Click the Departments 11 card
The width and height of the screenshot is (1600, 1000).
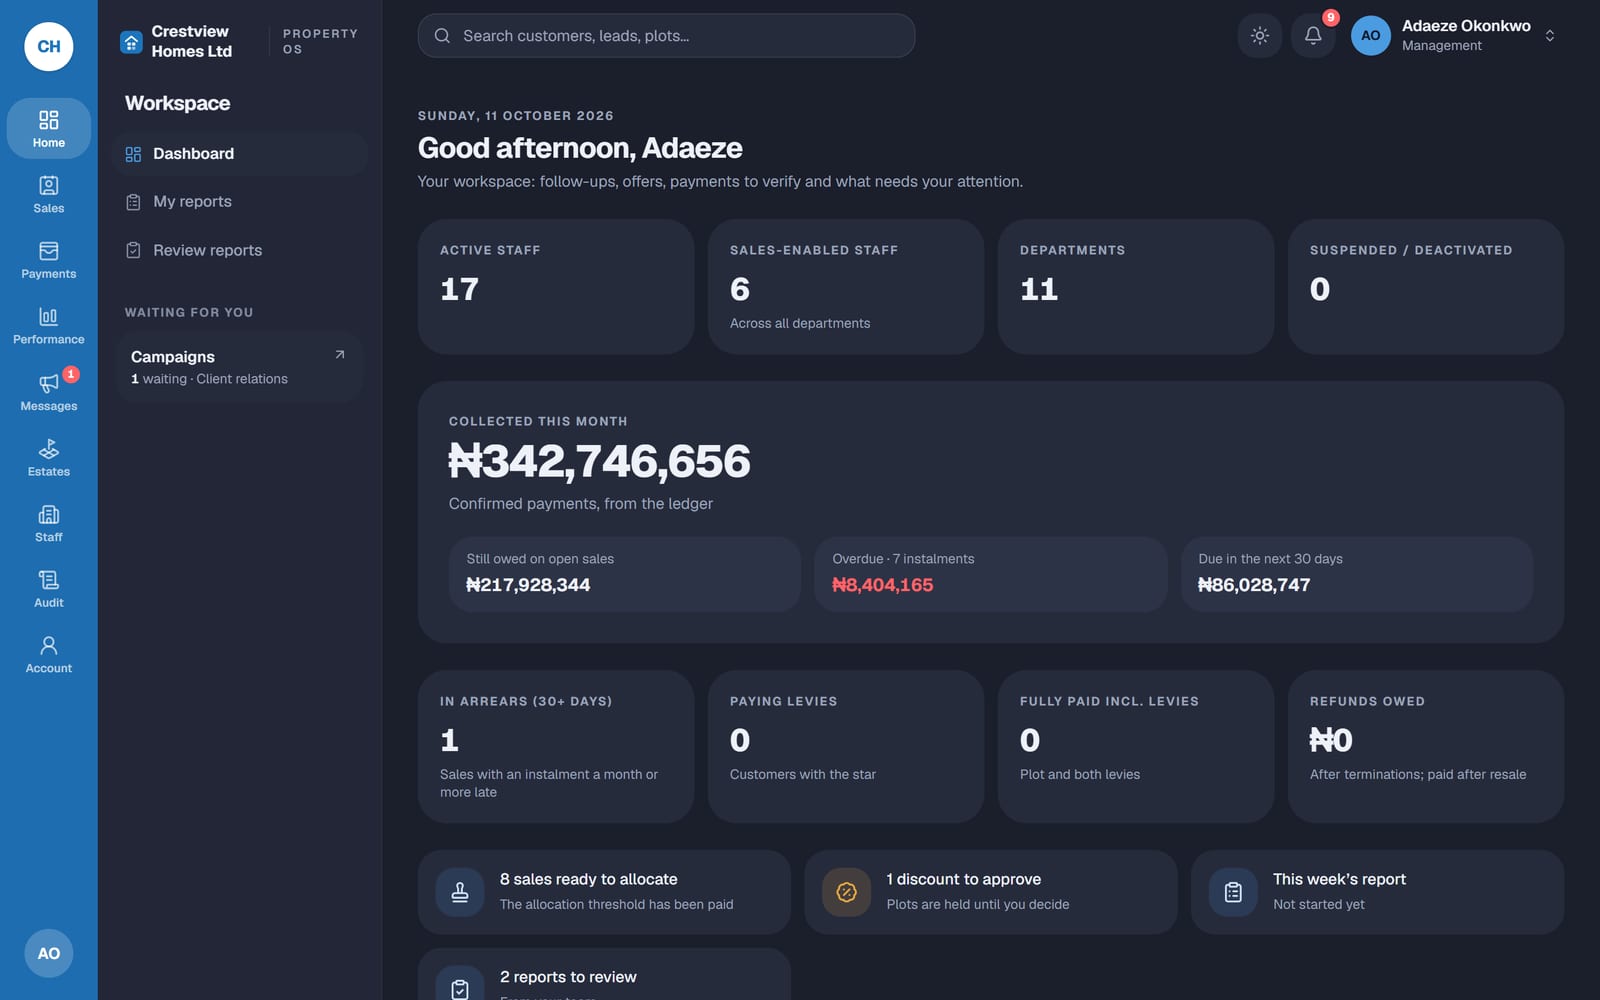pos(1136,286)
